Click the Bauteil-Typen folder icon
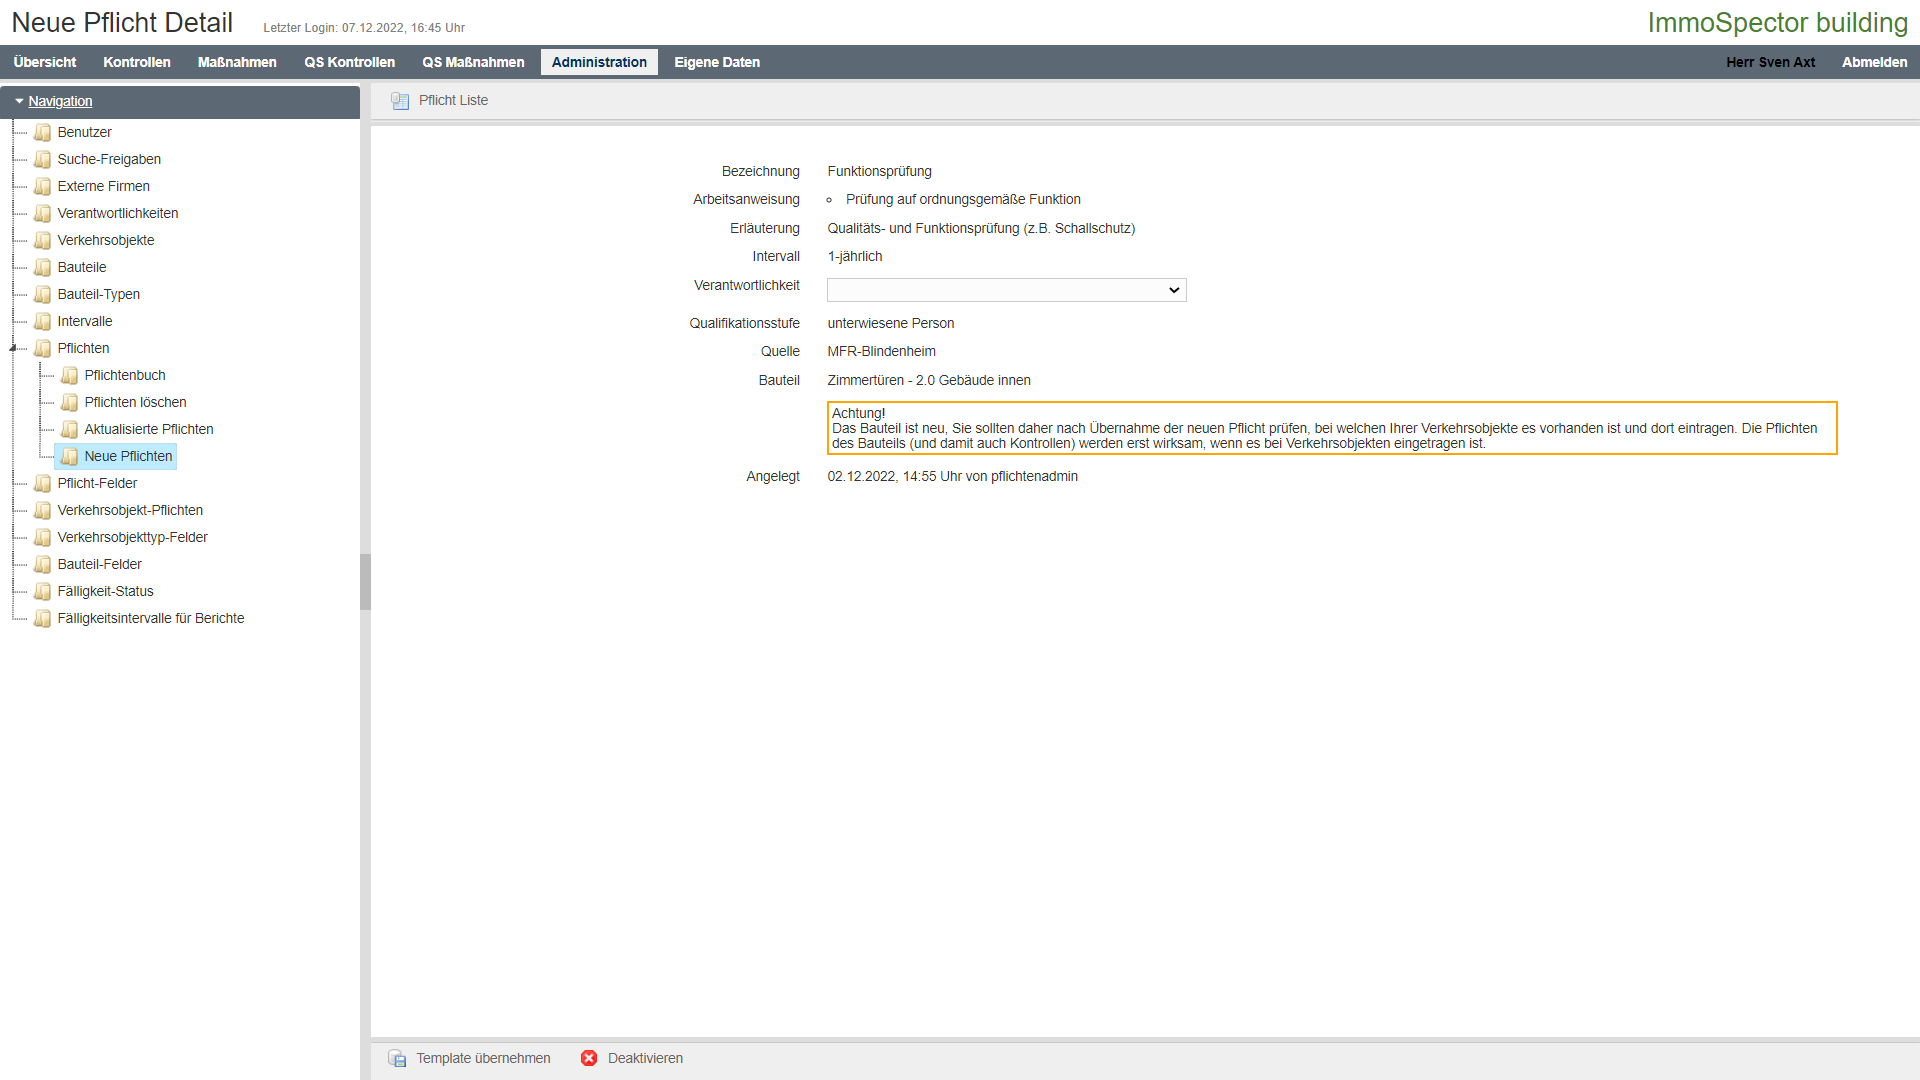Viewport: 1920px width, 1080px height. pos(42,294)
